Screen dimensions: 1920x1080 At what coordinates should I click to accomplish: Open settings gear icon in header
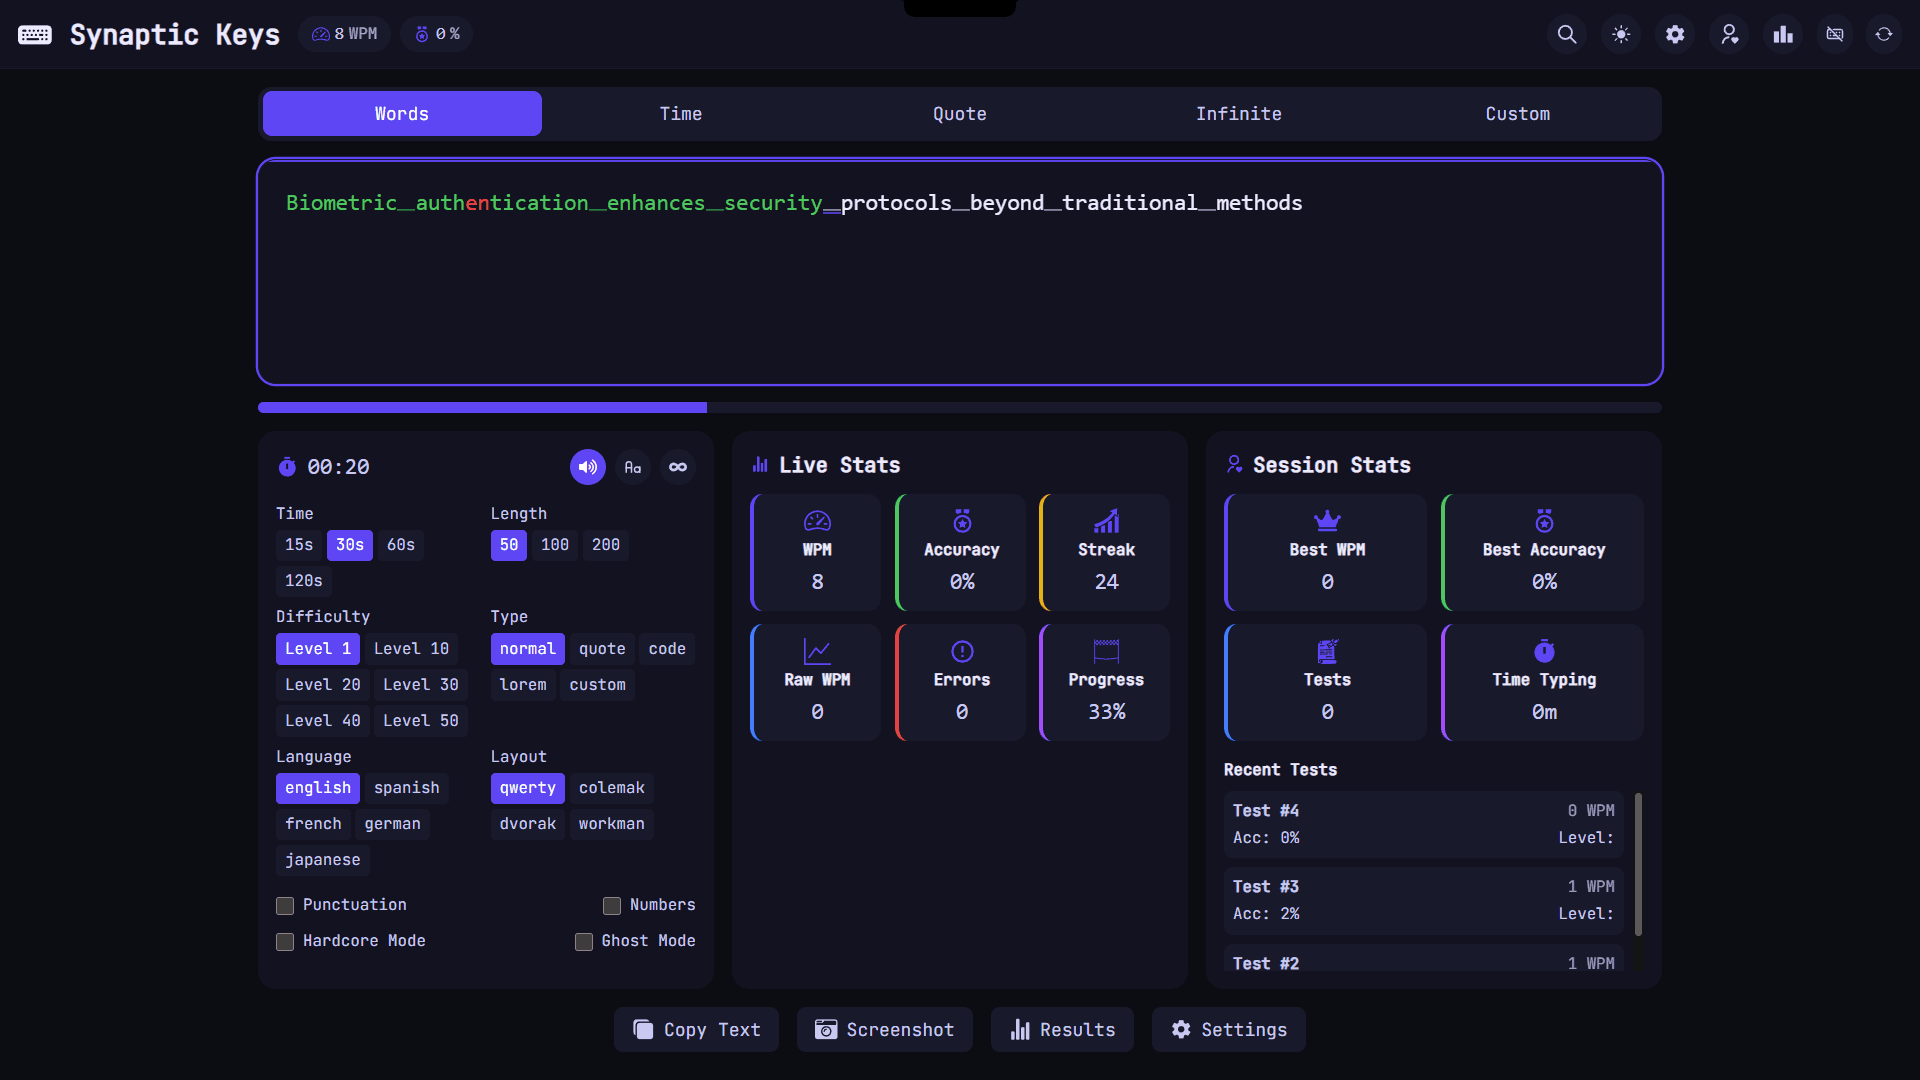click(x=1675, y=34)
